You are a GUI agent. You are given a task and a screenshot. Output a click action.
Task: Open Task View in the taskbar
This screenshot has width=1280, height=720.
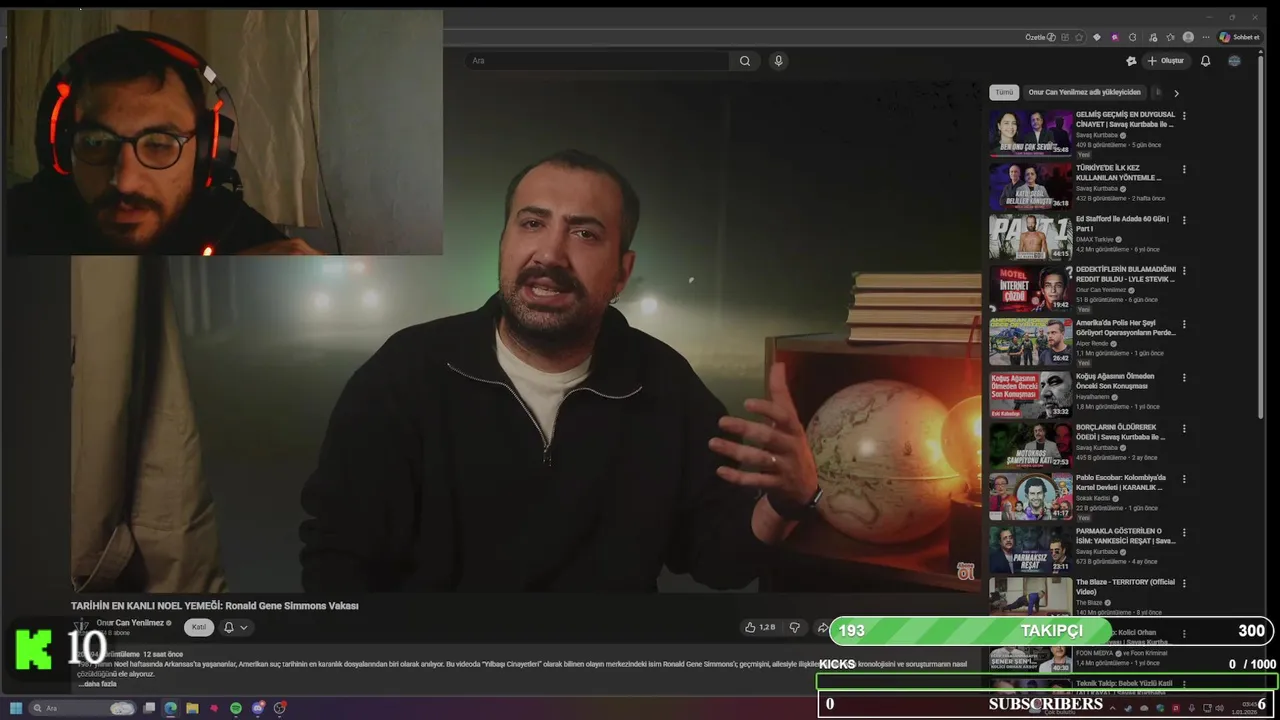pos(149,708)
